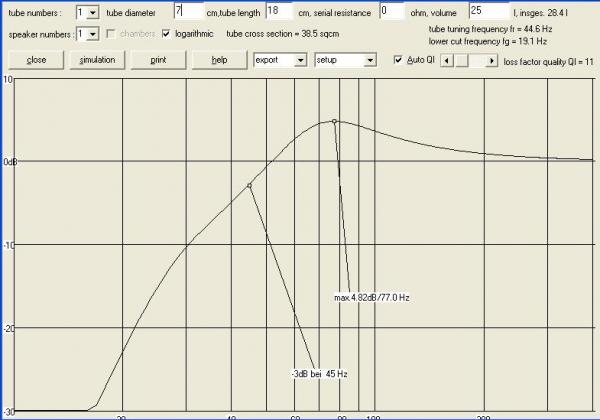The width and height of the screenshot is (600, 420).
Task: Open the help button
Action: [219, 60]
